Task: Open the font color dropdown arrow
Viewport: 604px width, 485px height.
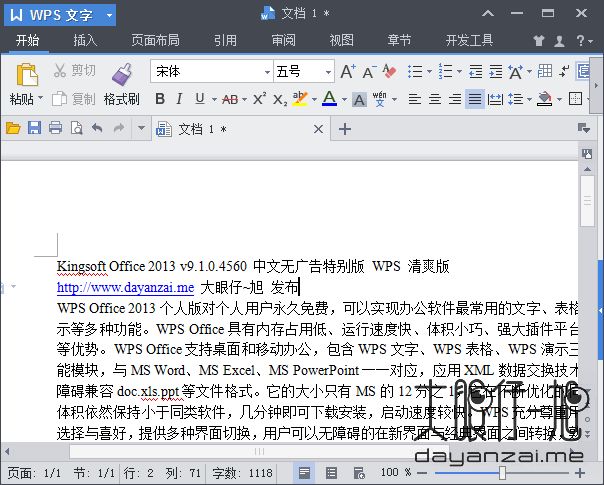Action: [344, 100]
